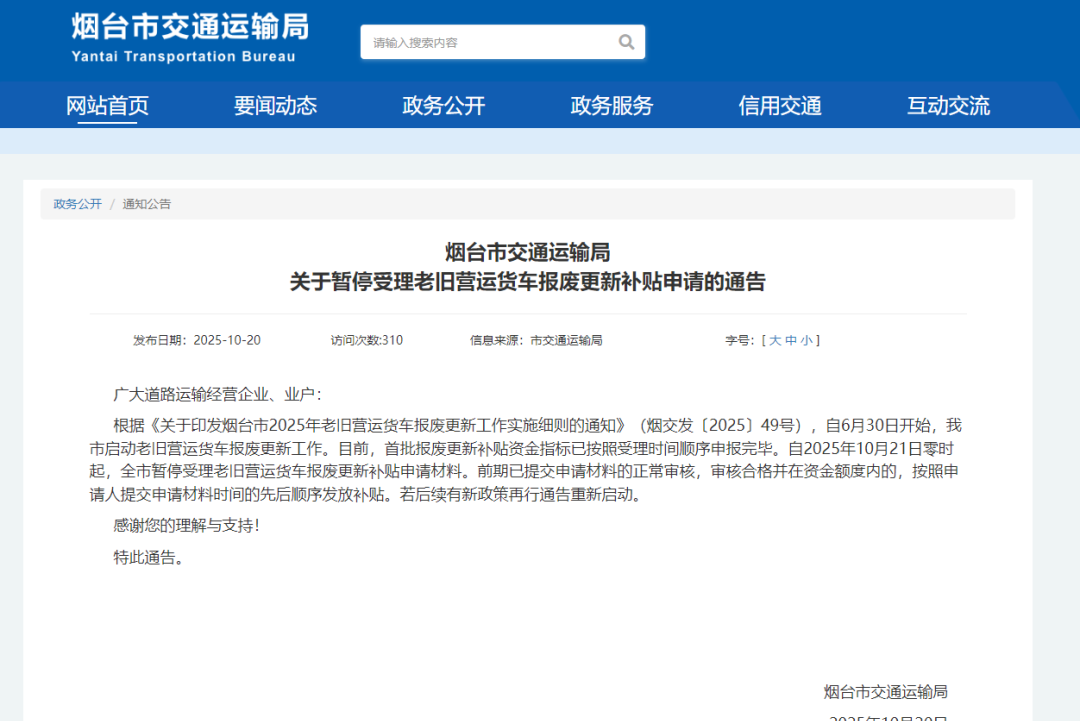Click the 信息来源 市交通运输局 label

536,340
